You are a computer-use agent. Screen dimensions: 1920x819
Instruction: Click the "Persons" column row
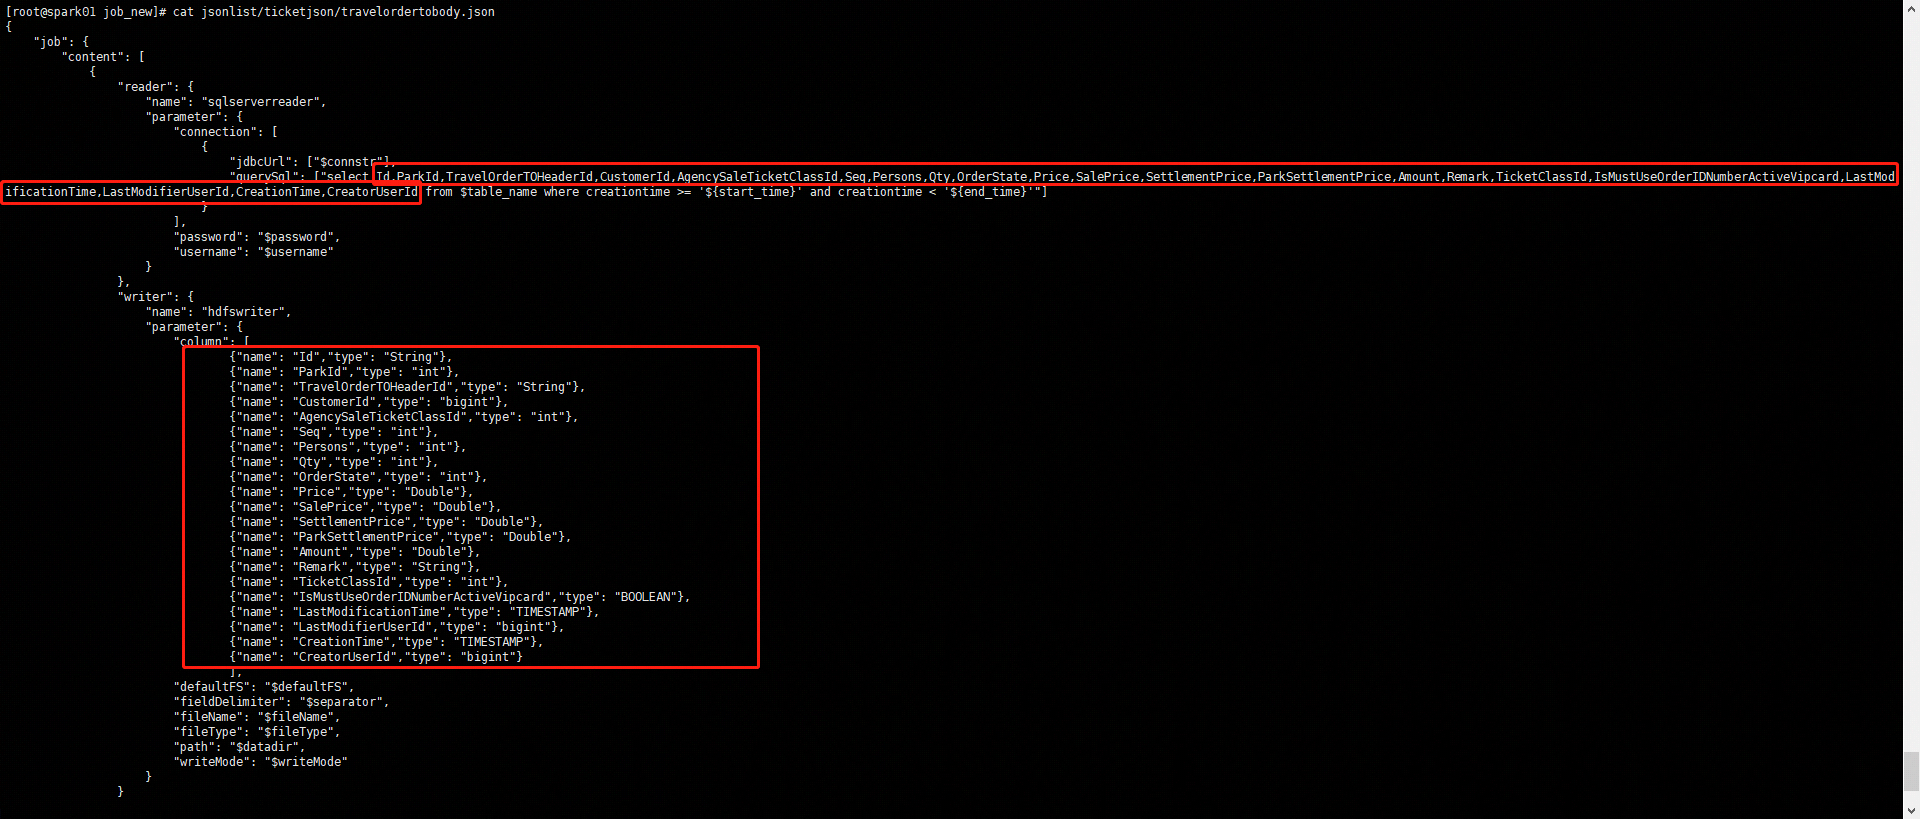(x=348, y=447)
